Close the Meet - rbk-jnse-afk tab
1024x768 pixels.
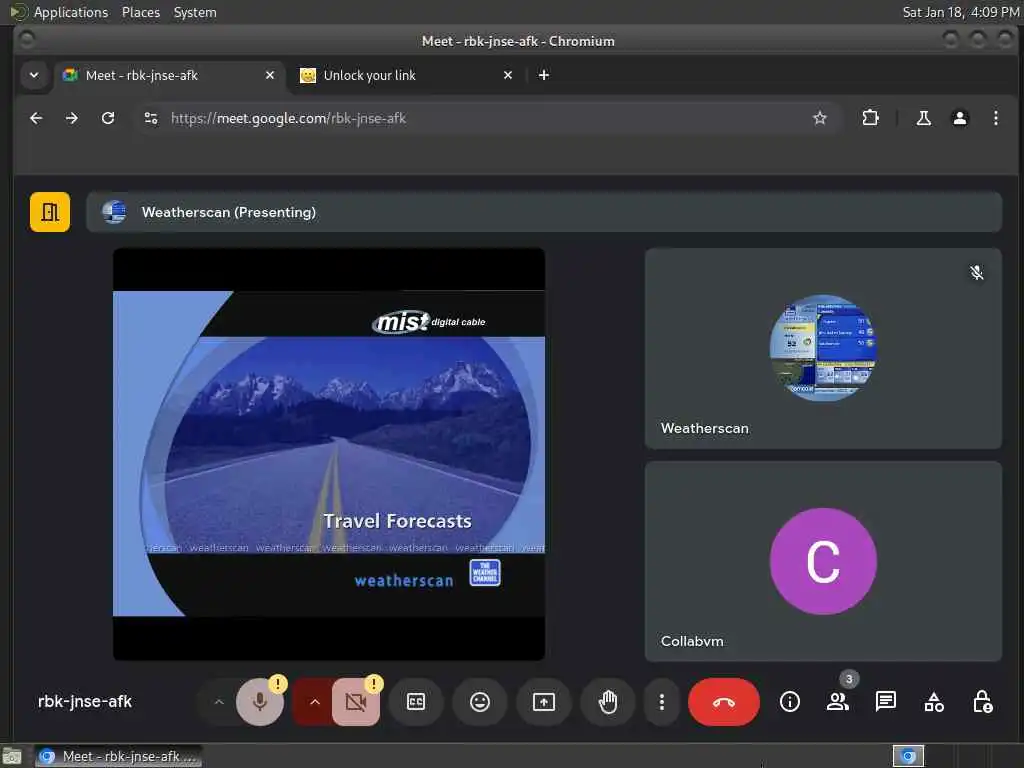[270, 76]
